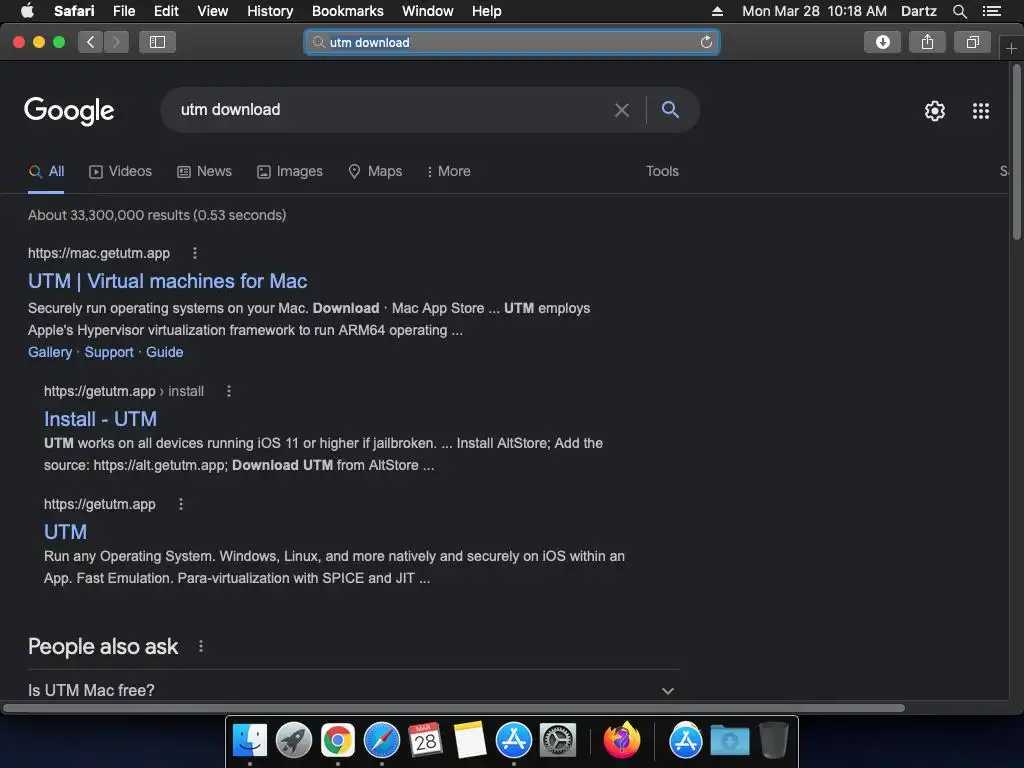Open Spotlight search in menu bar
1024x768 pixels.
959,11
